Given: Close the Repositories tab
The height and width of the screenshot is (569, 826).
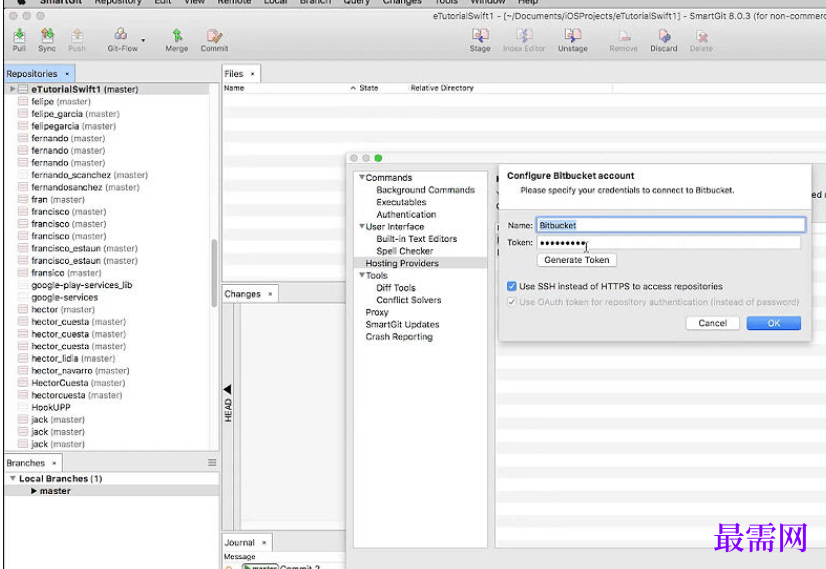Looking at the screenshot, I should tap(67, 74).
